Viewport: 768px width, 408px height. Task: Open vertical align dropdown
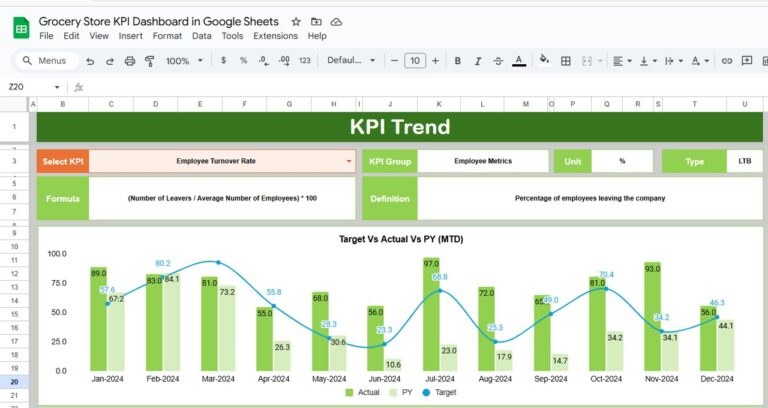point(648,61)
